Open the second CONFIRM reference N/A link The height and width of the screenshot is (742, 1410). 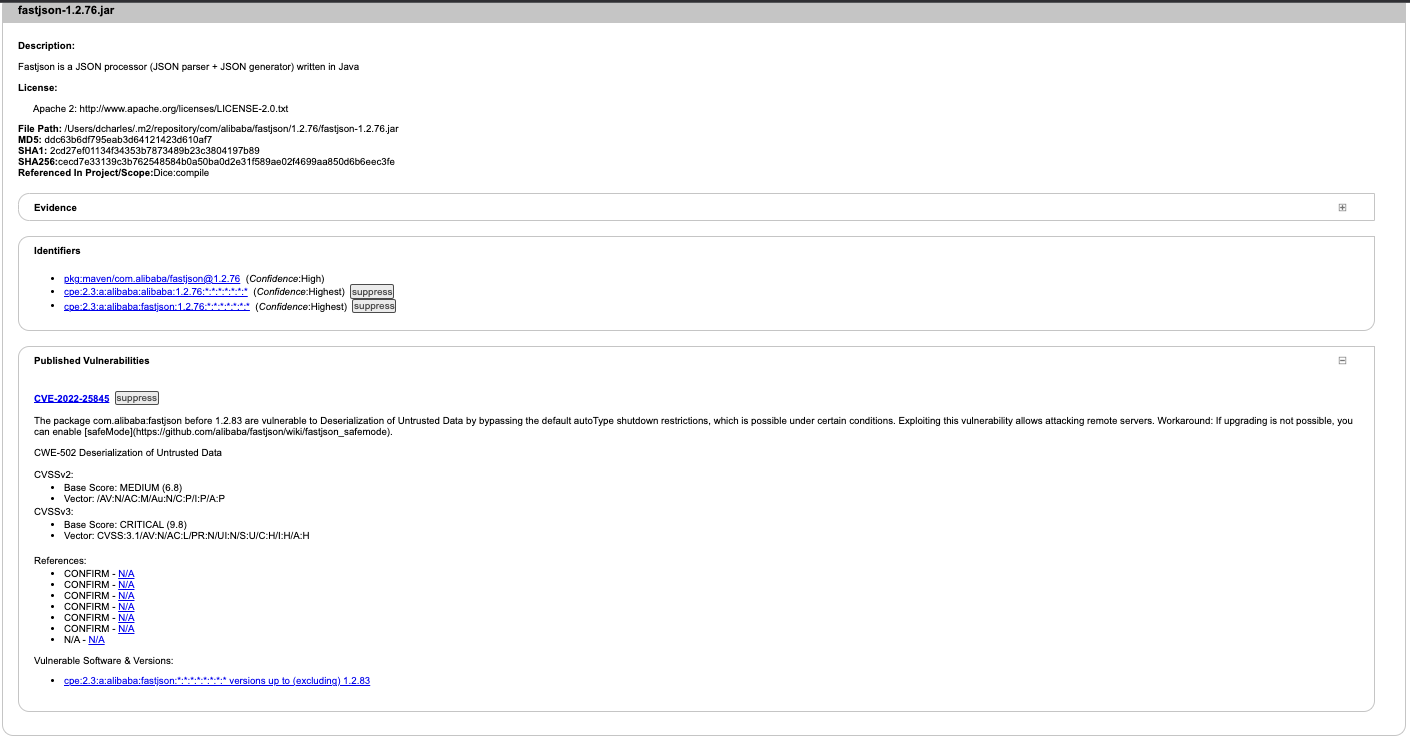pyautogui.click(x=126, y=585)
